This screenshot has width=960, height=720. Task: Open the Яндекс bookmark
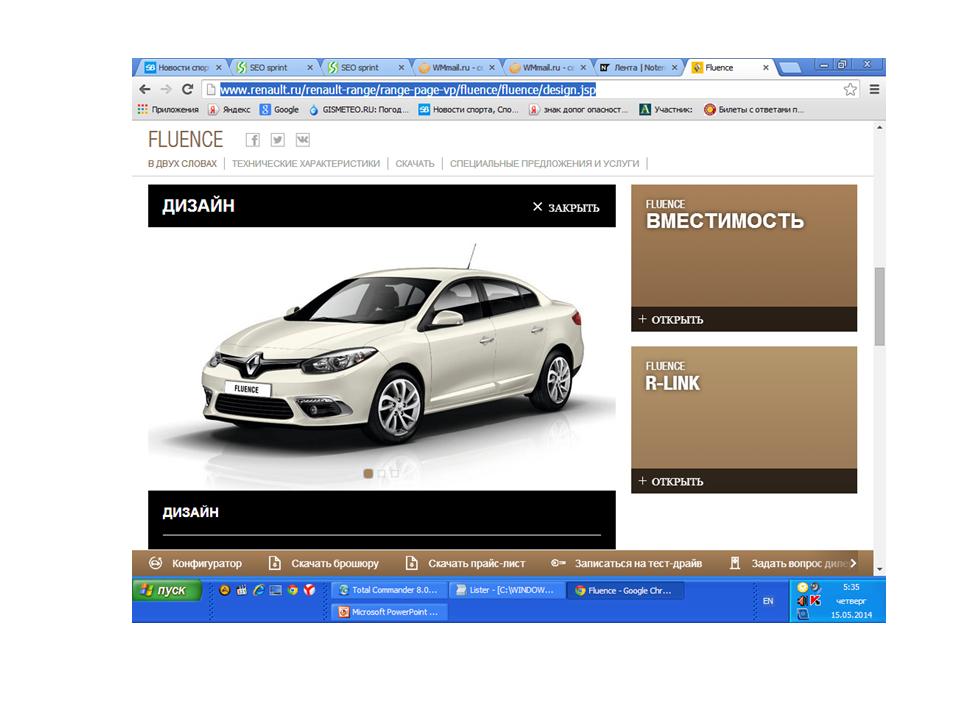(229, 110)
